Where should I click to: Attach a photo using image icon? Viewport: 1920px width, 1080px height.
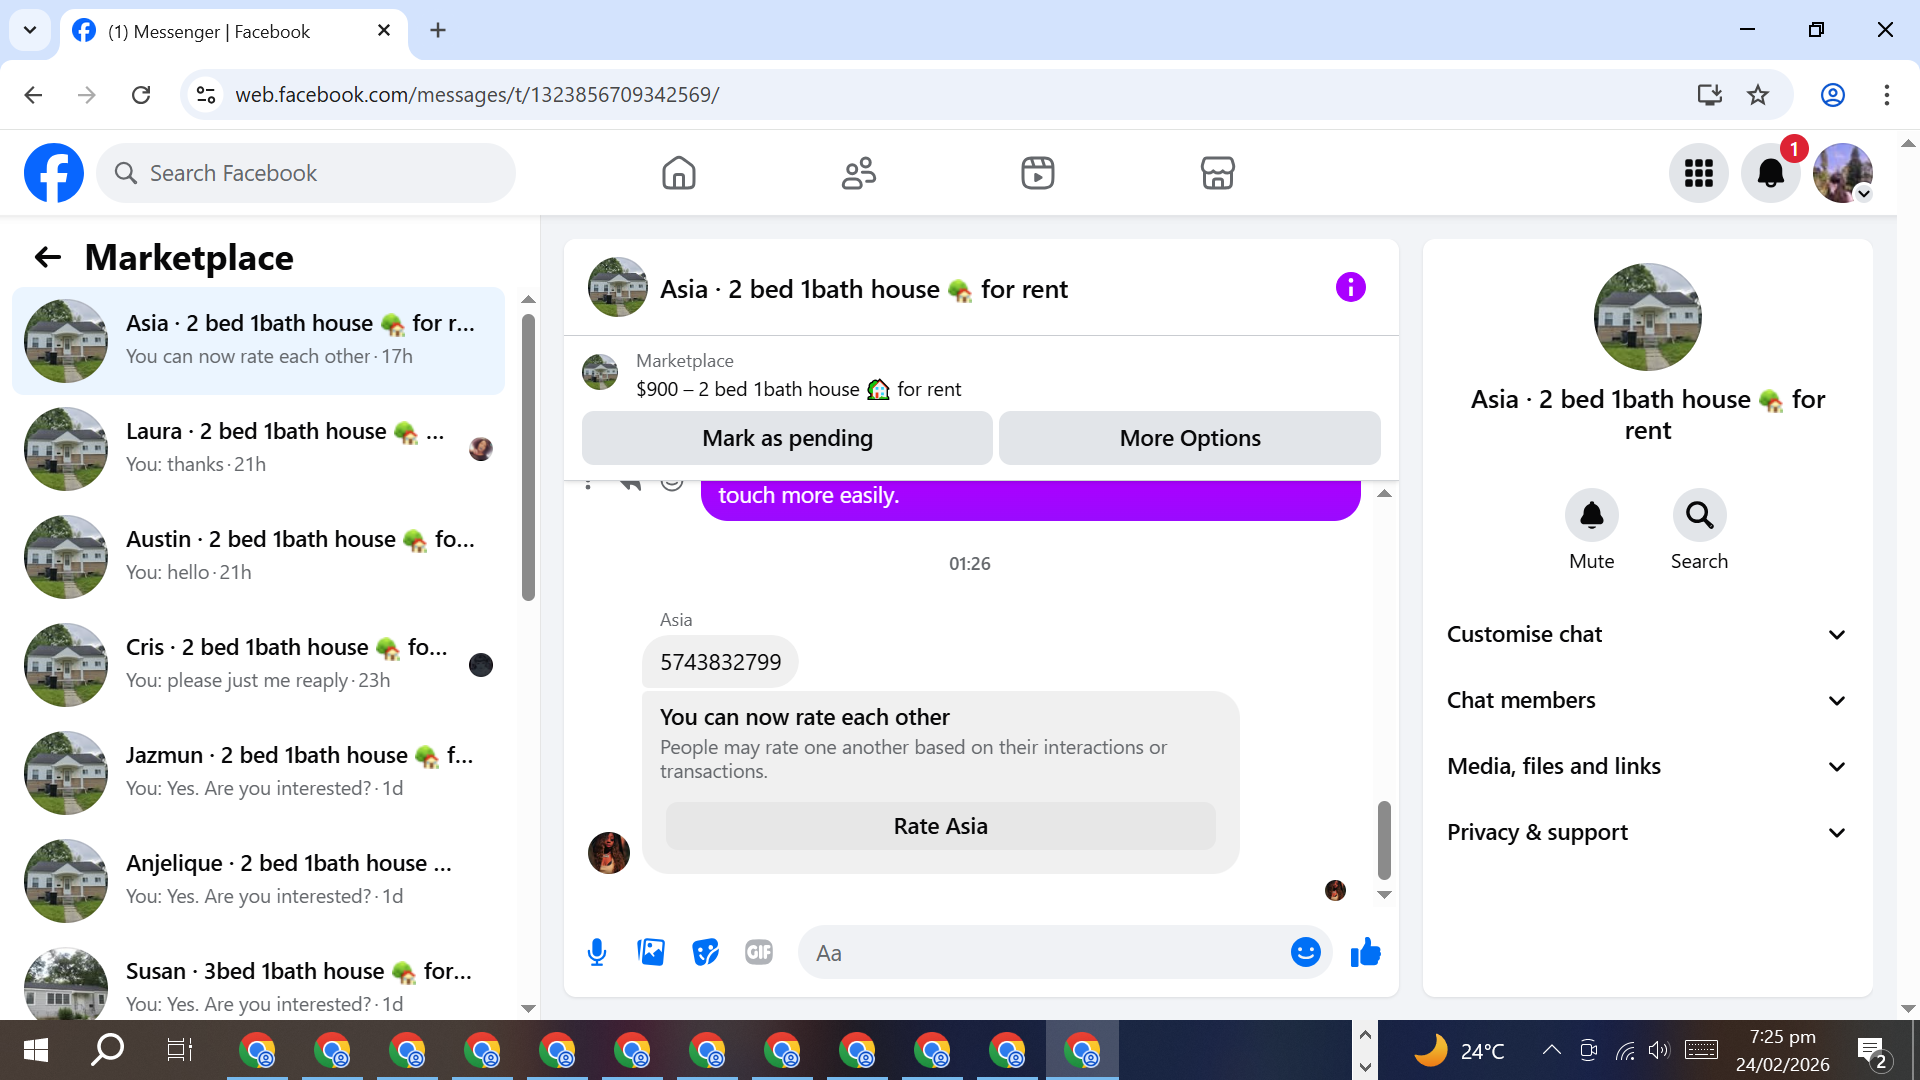[x=651, y=952]
